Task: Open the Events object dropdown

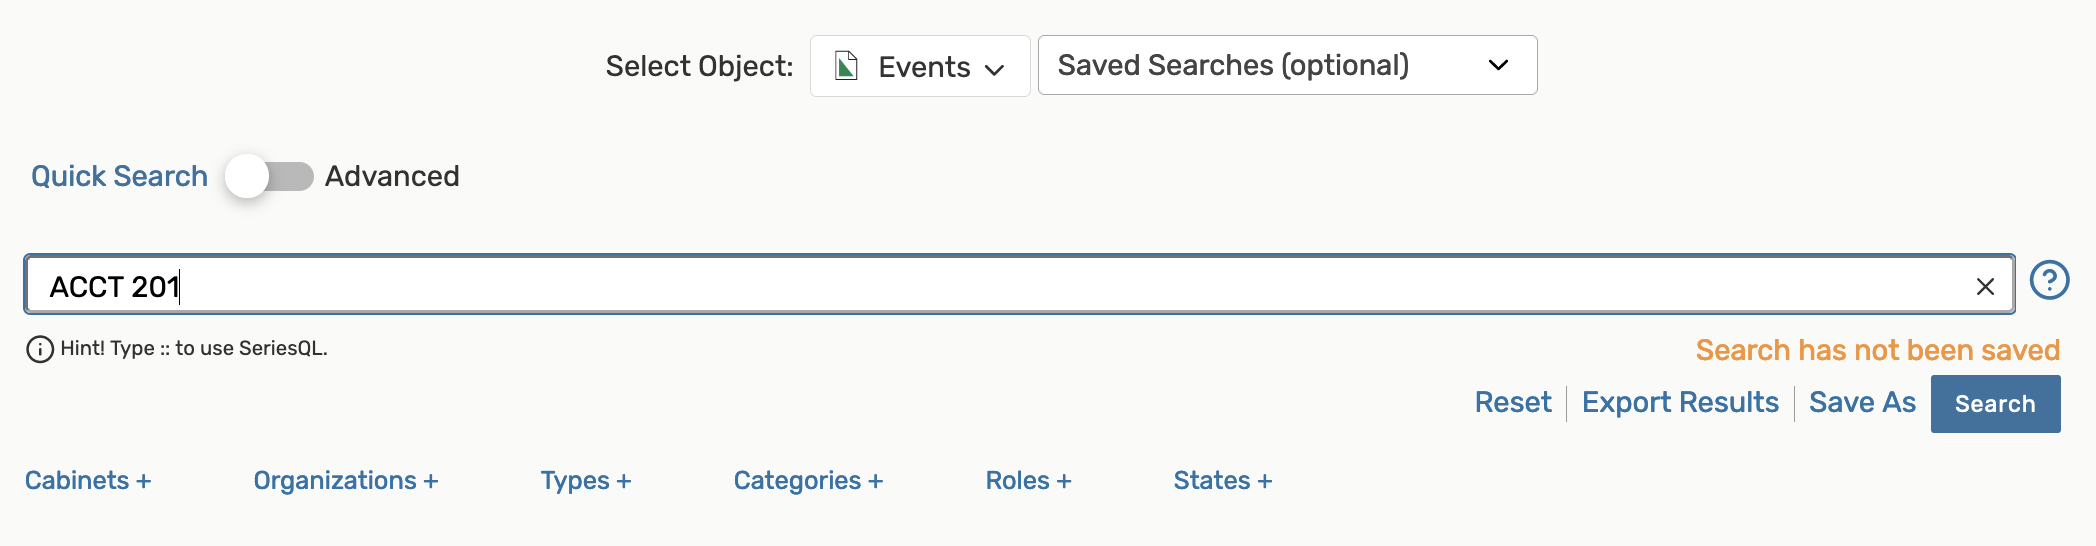Action: tap(920, 66)
